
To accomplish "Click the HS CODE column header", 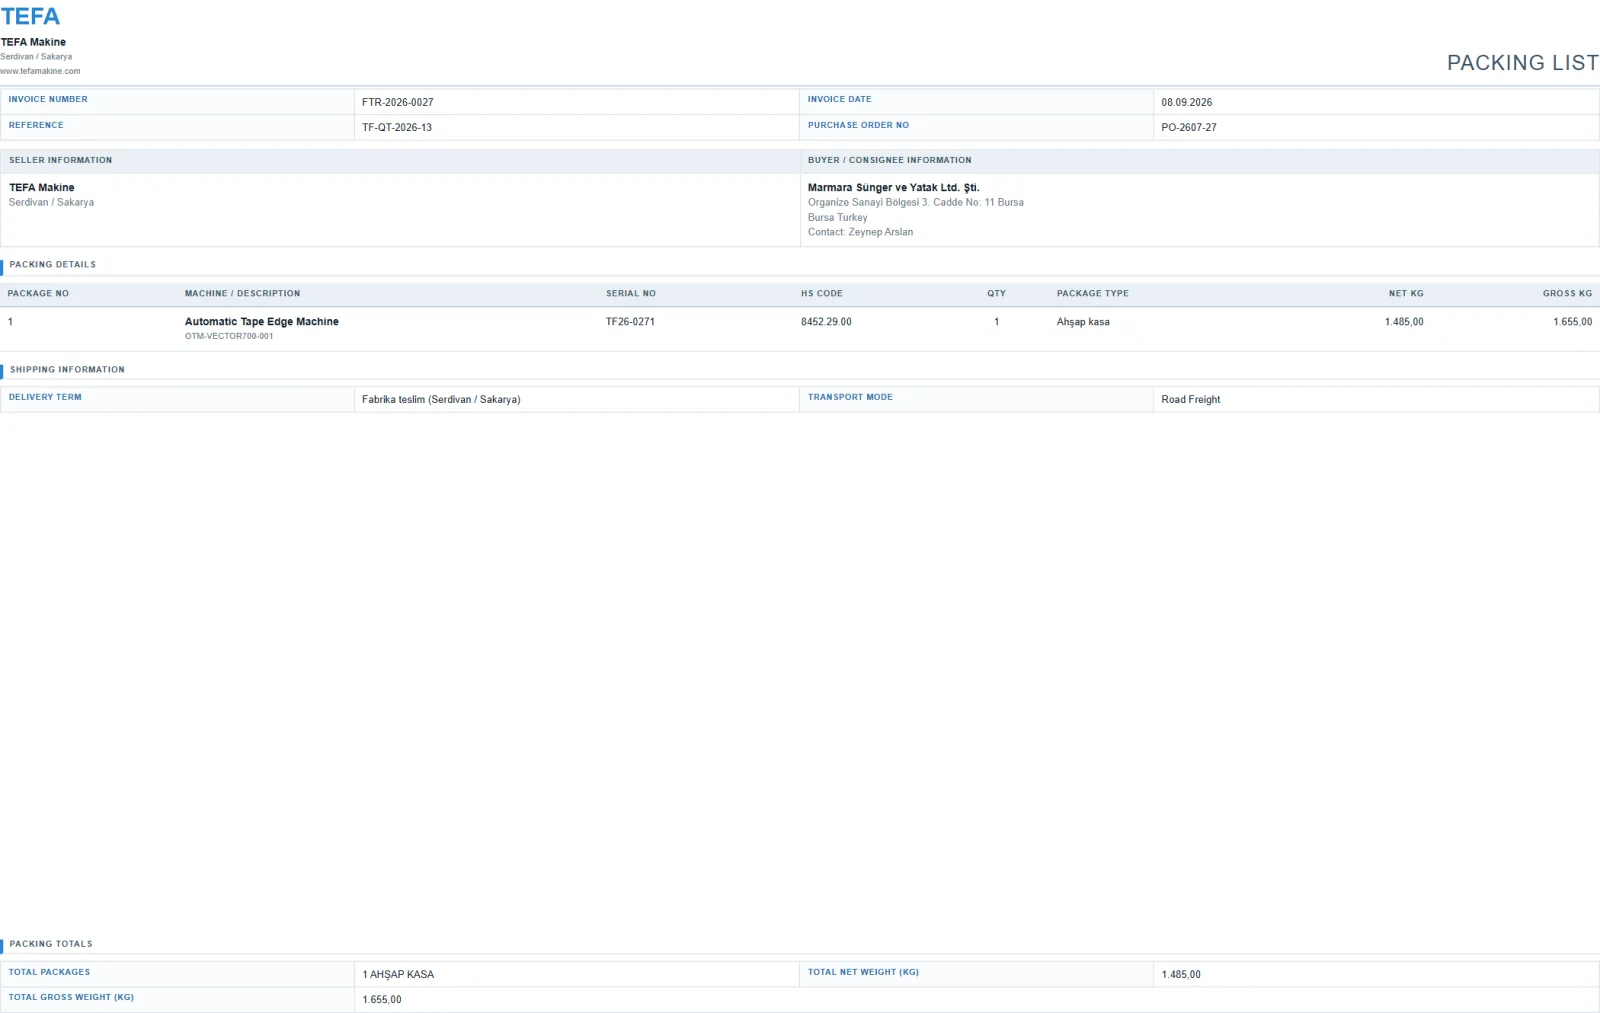I will 822,293.
